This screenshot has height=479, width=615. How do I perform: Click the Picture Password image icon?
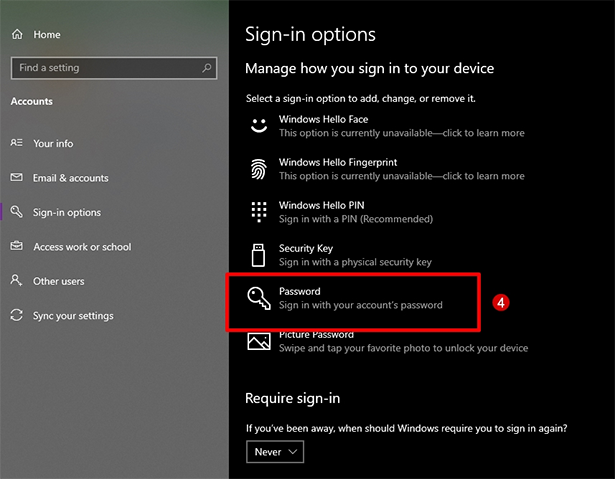pyautogui.click(x=259, y=341)
